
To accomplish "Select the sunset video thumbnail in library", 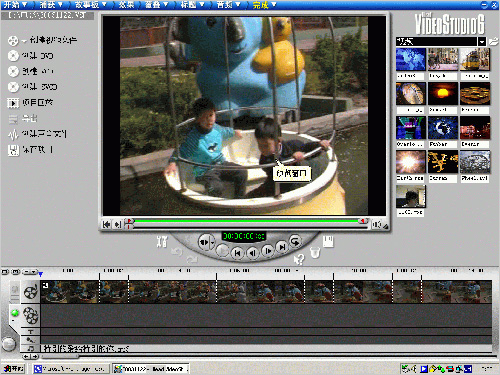I will 442,94.
